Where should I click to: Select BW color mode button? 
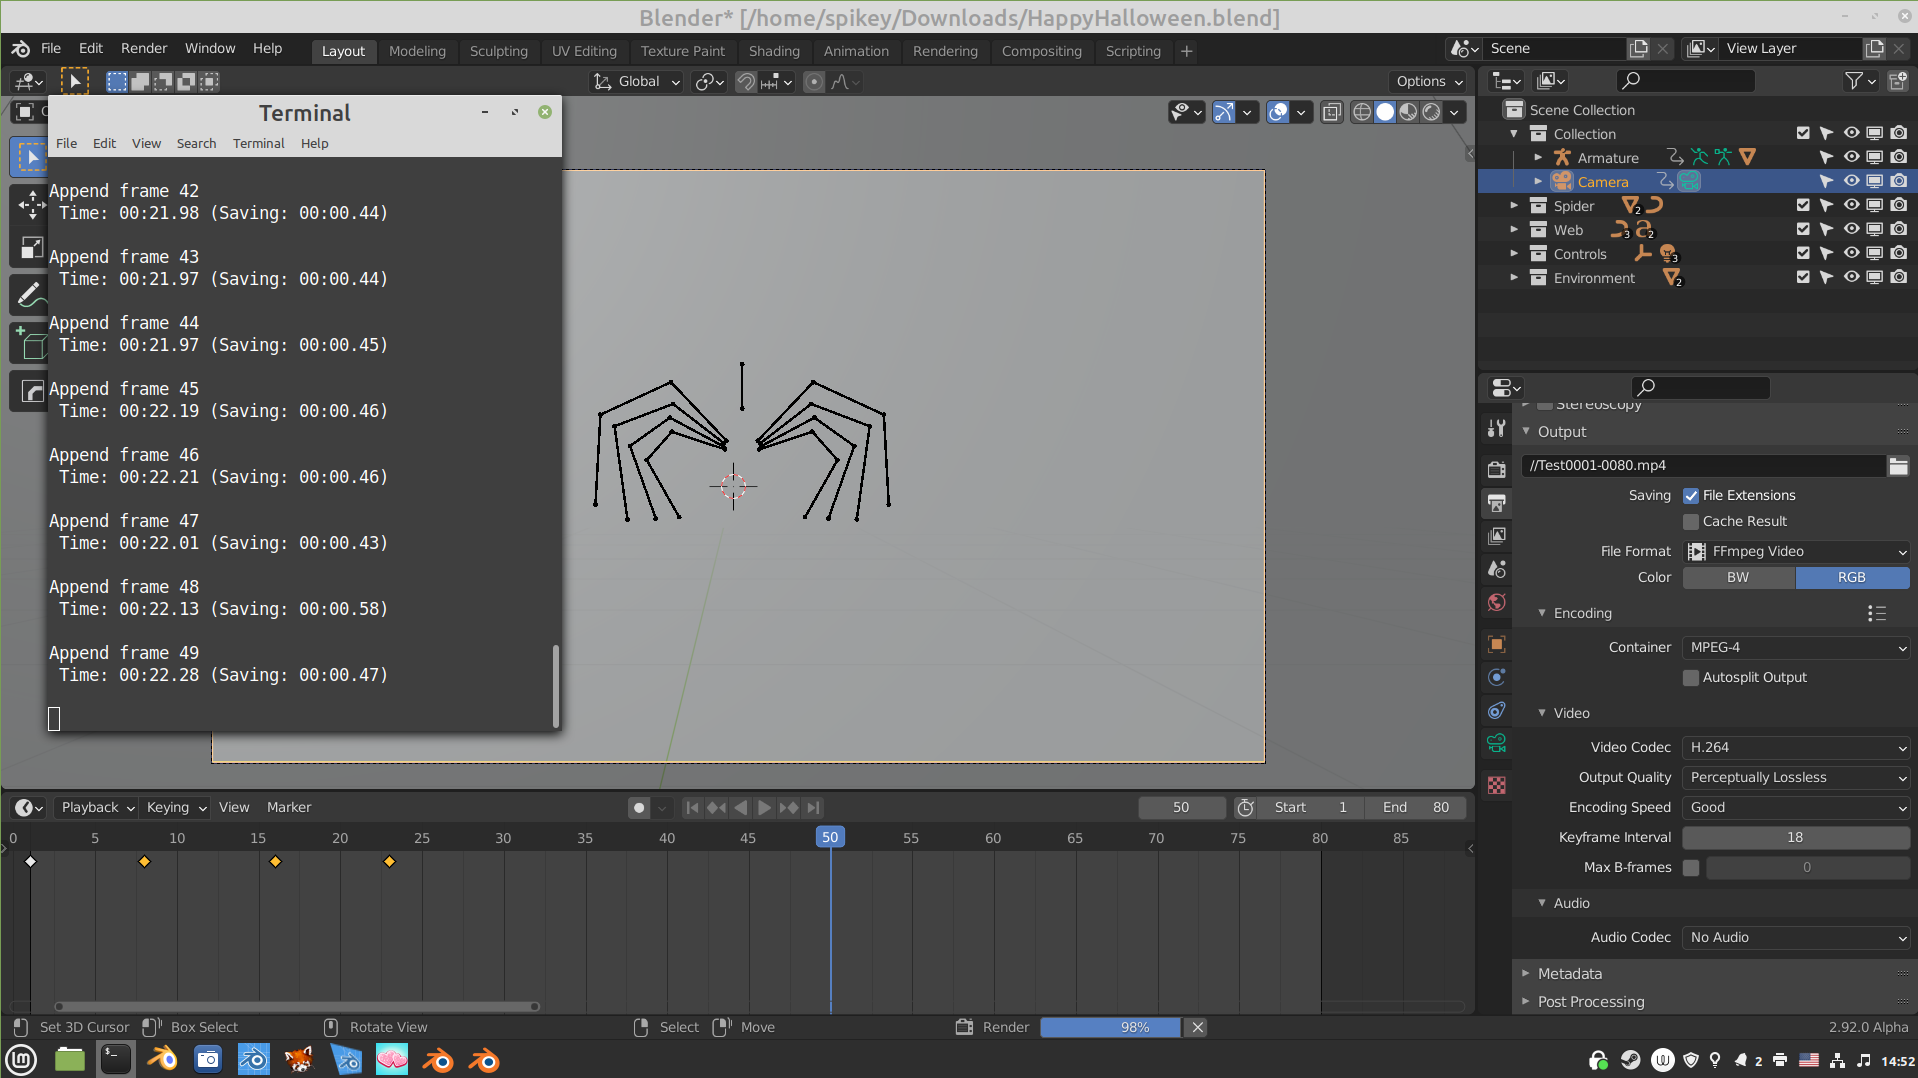(x=1738, y=578)
